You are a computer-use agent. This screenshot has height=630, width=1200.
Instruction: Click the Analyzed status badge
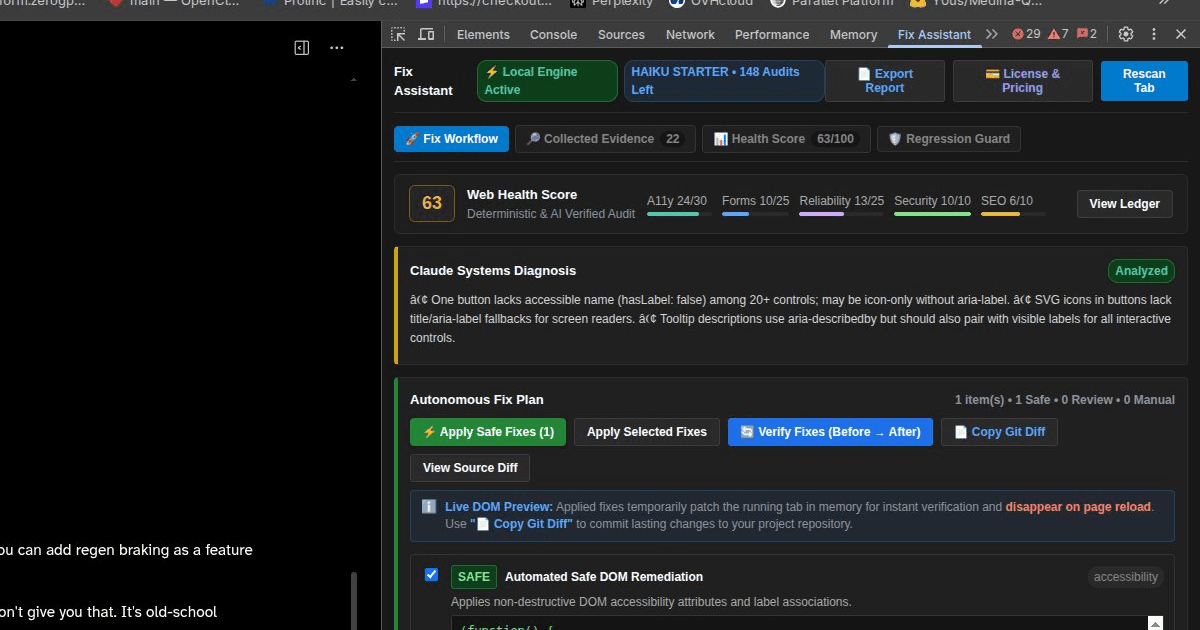click(1141, 271)
